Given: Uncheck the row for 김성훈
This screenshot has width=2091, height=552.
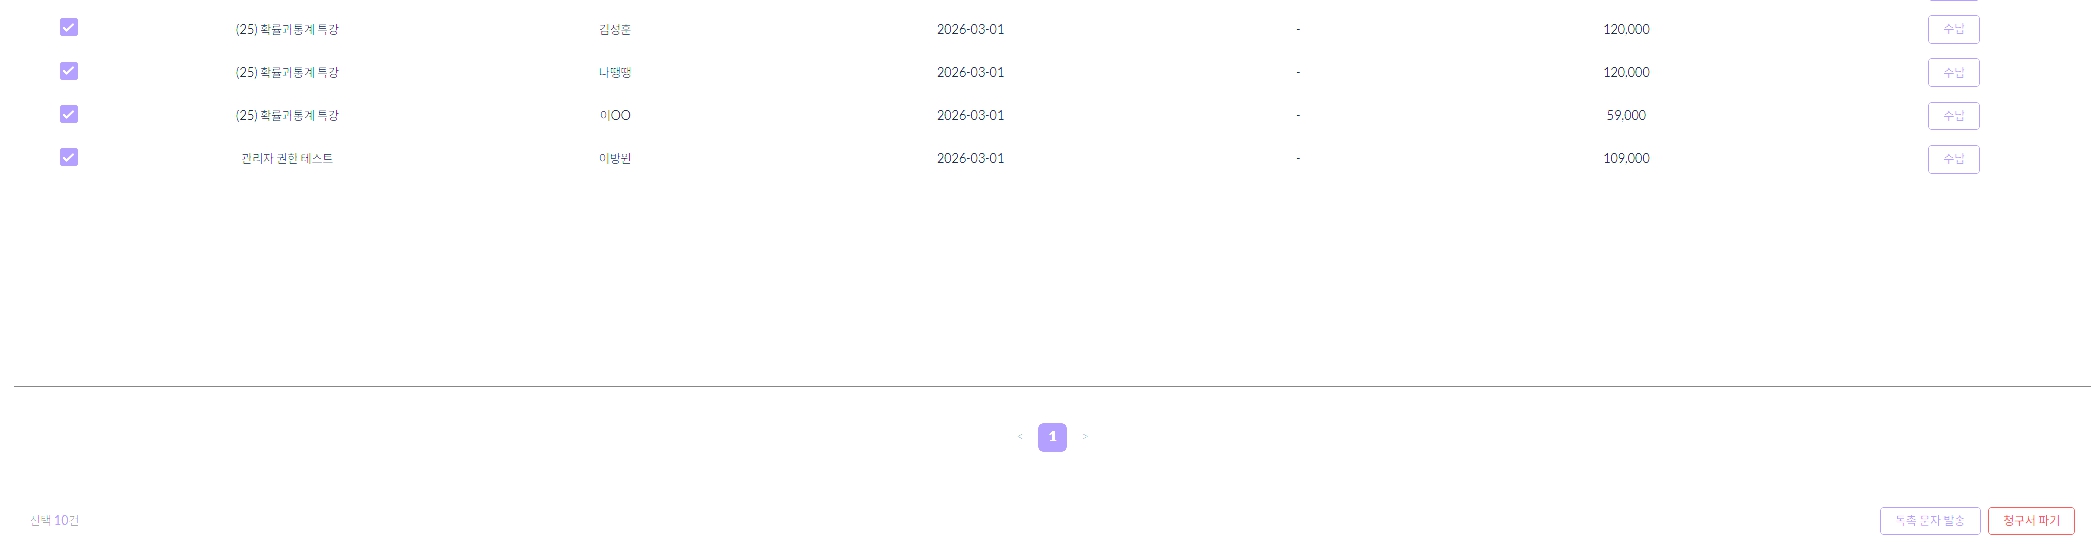Looking at the screenshot, I should pos(69,28).
